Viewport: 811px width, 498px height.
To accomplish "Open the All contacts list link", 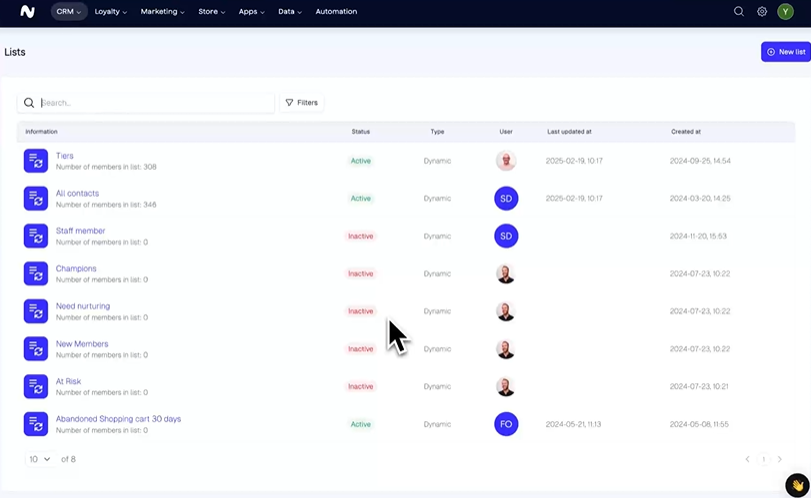I will click(x=77, y=193).
